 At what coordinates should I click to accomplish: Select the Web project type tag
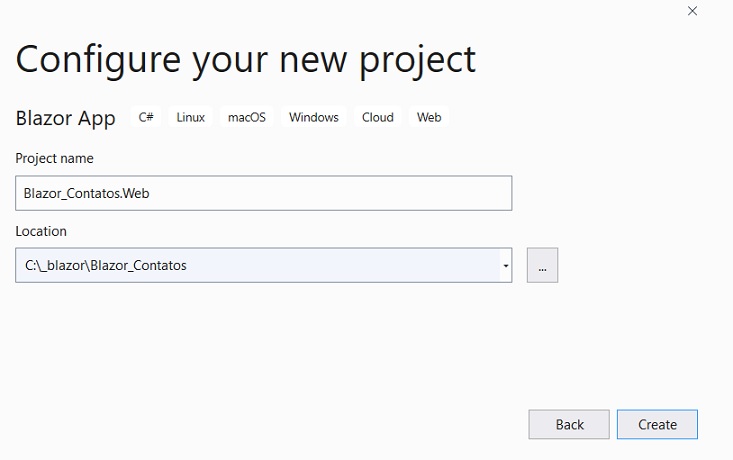pos(429,117)
